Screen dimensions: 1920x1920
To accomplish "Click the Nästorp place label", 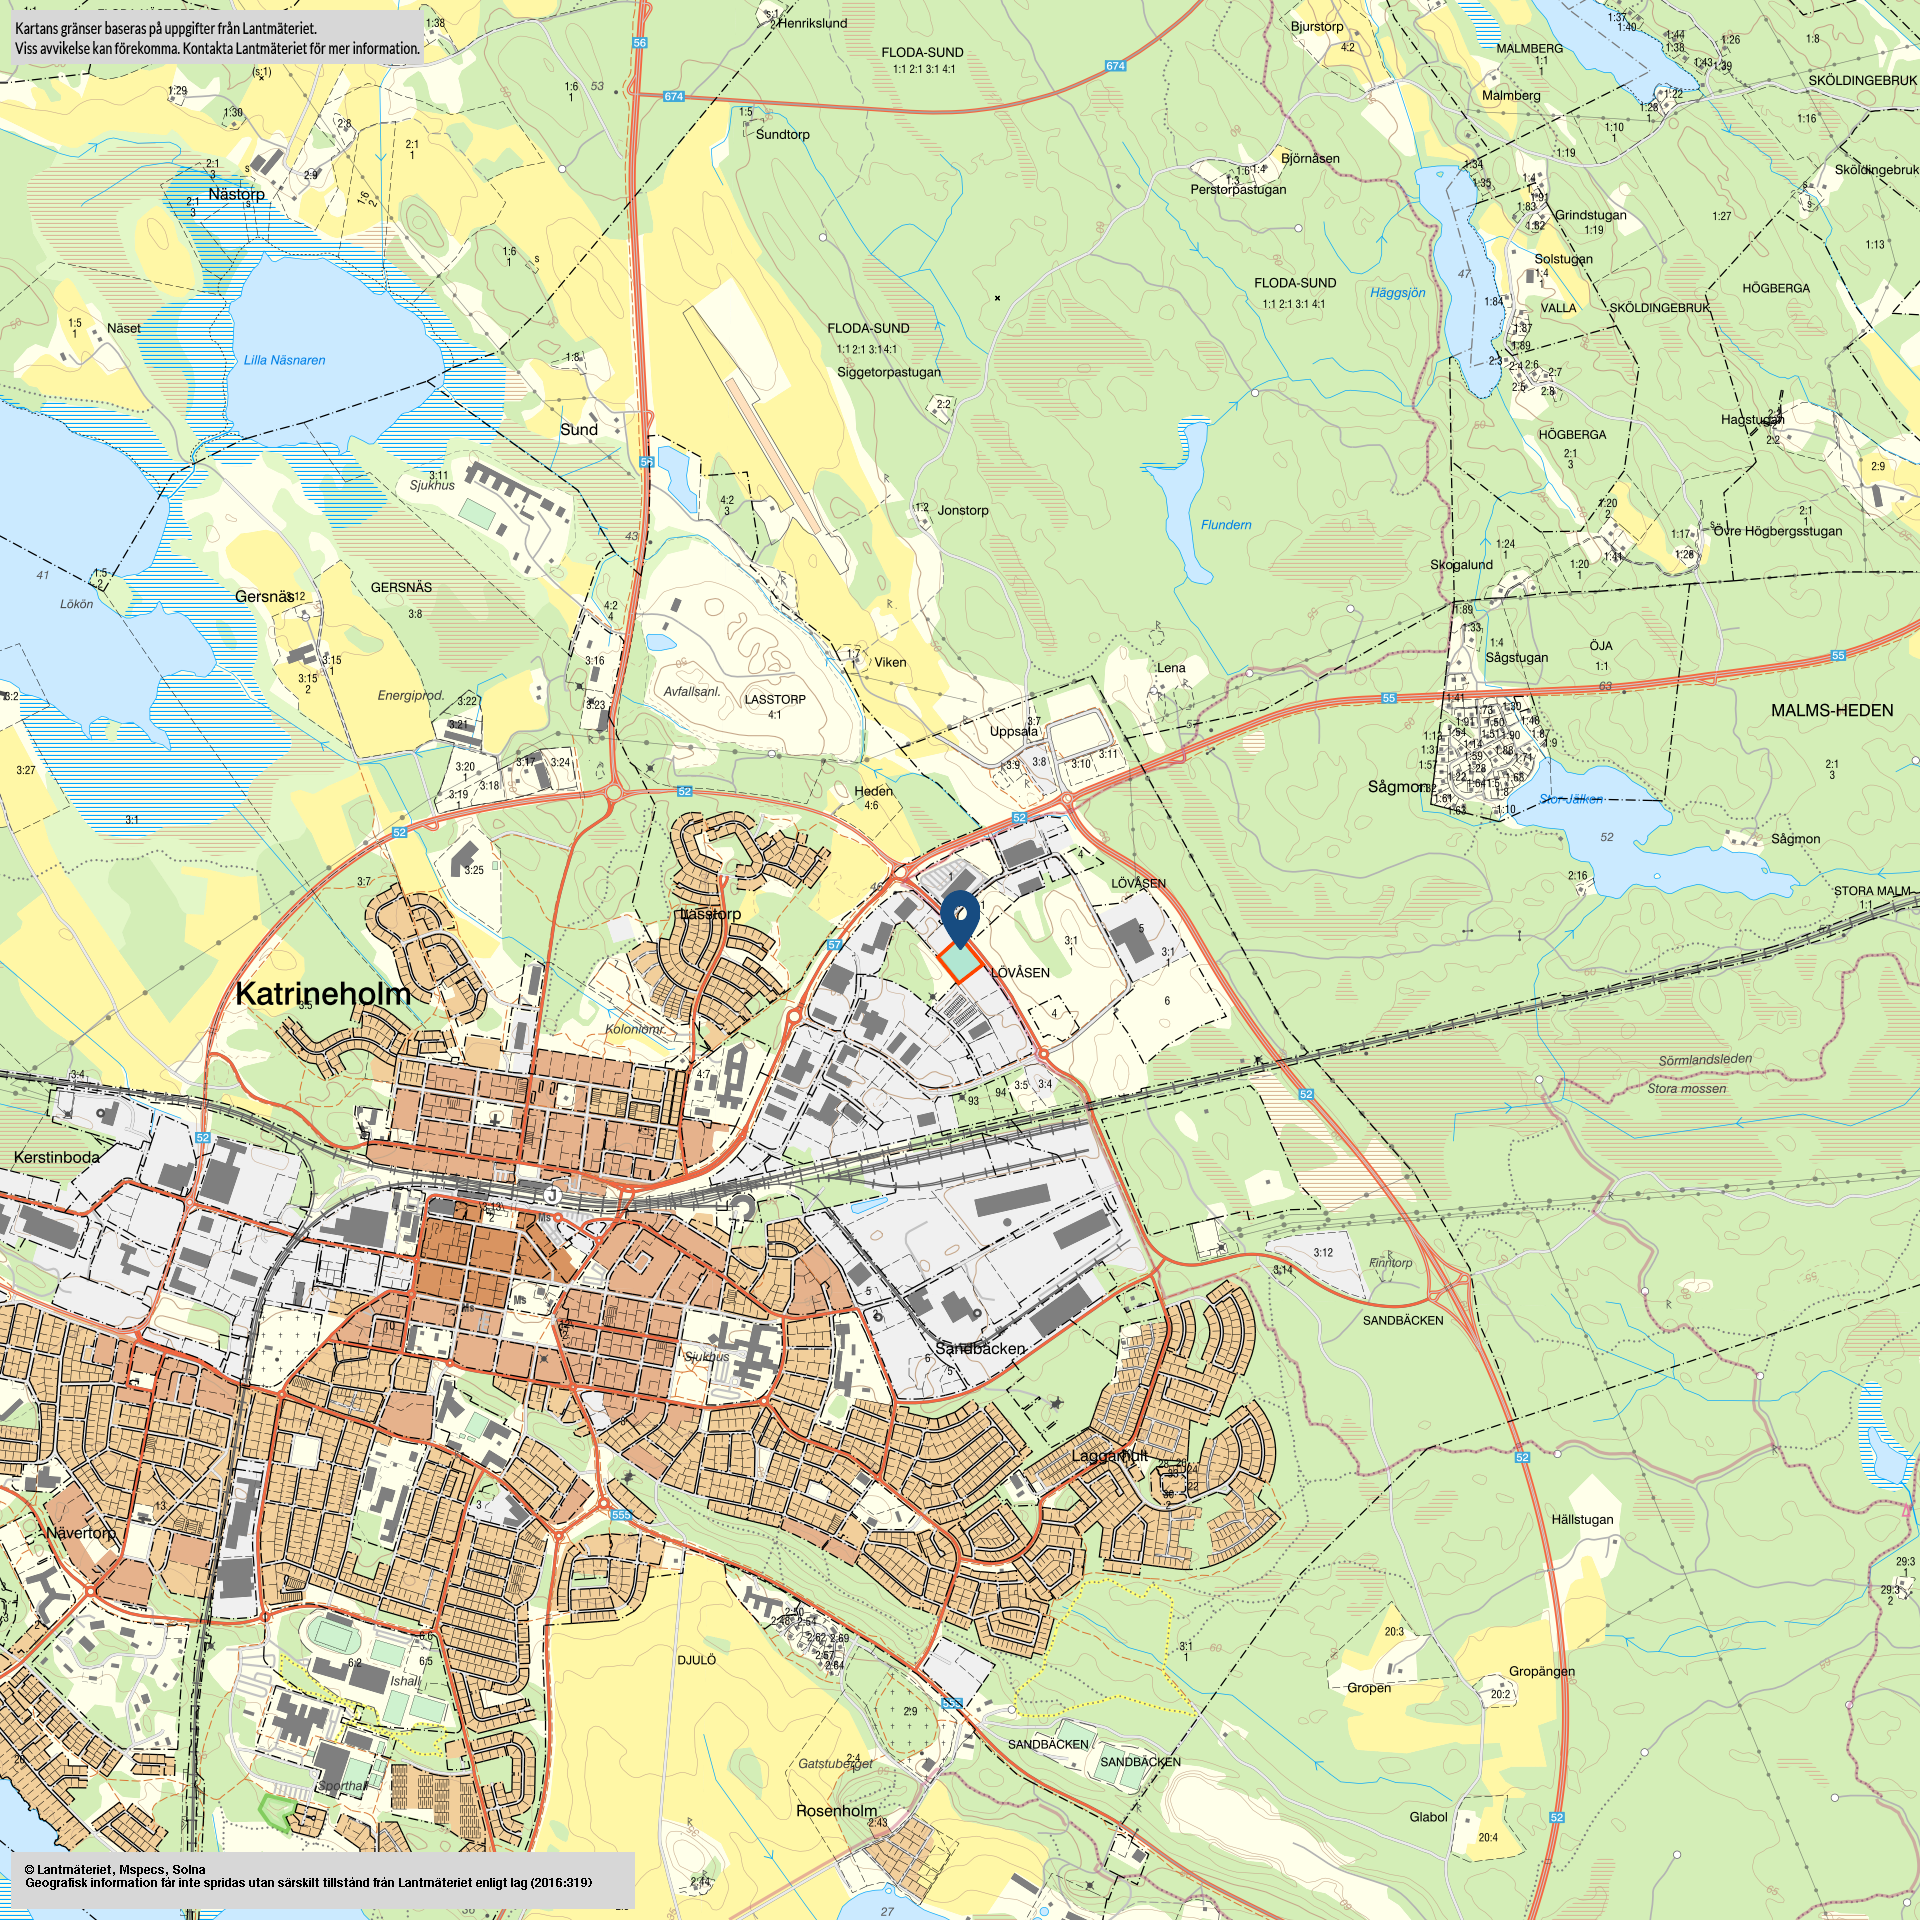I will click(237, 194).
